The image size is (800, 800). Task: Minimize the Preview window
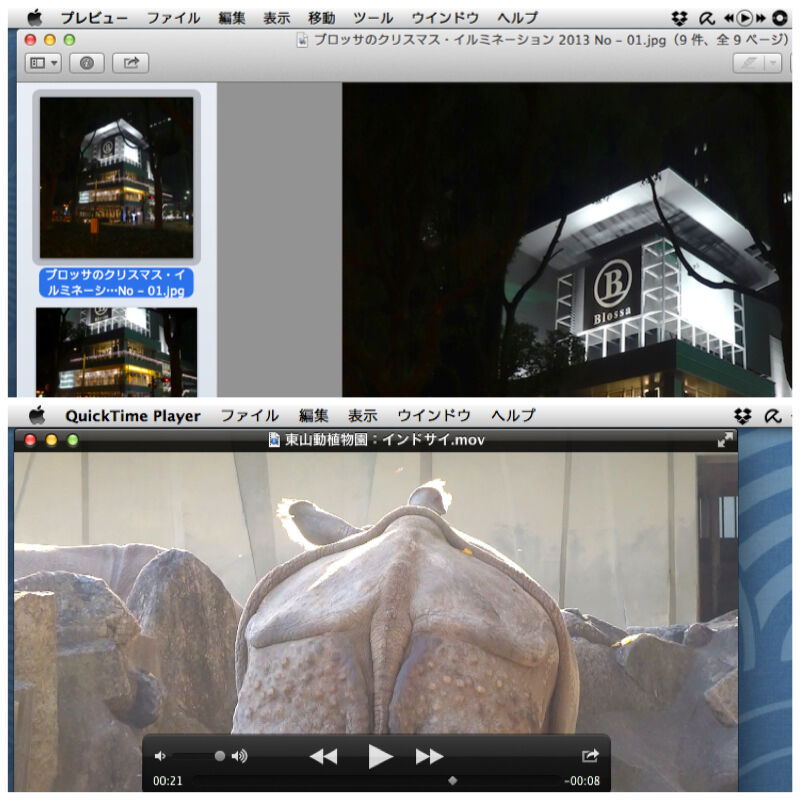click(x=50, y=40)
